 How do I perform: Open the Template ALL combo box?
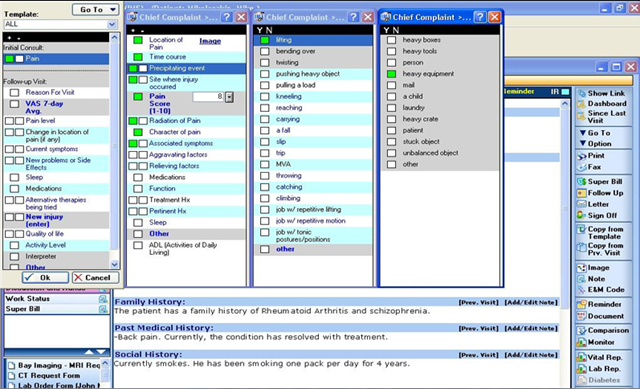click(60, 24)
